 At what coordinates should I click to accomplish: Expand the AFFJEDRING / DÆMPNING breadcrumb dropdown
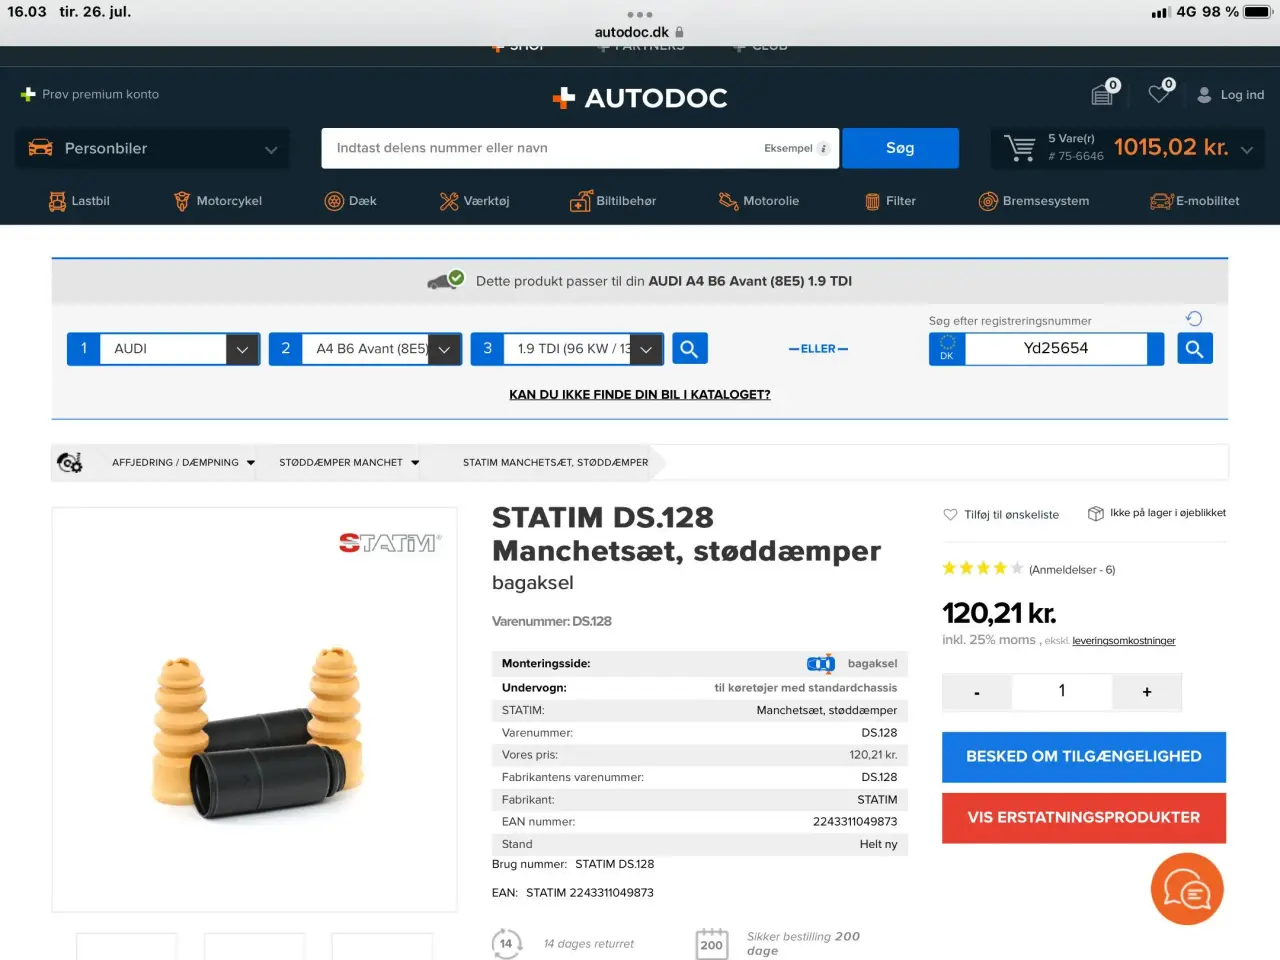point(250,463)
